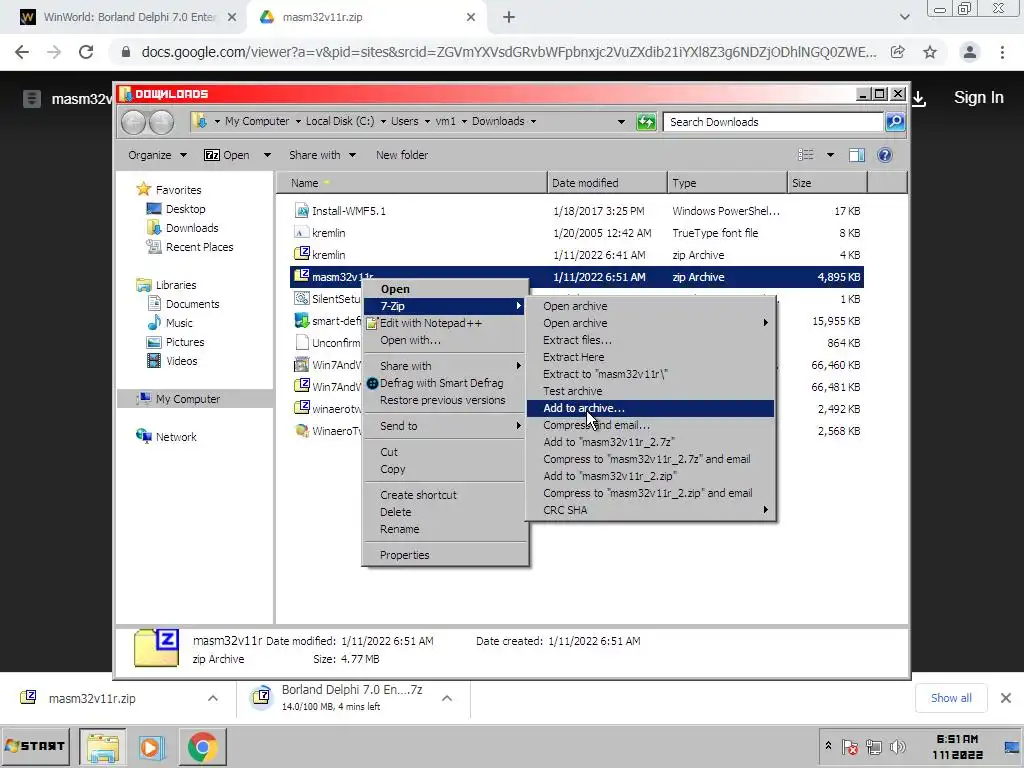Click Sign In link

(x=978, y=98)
